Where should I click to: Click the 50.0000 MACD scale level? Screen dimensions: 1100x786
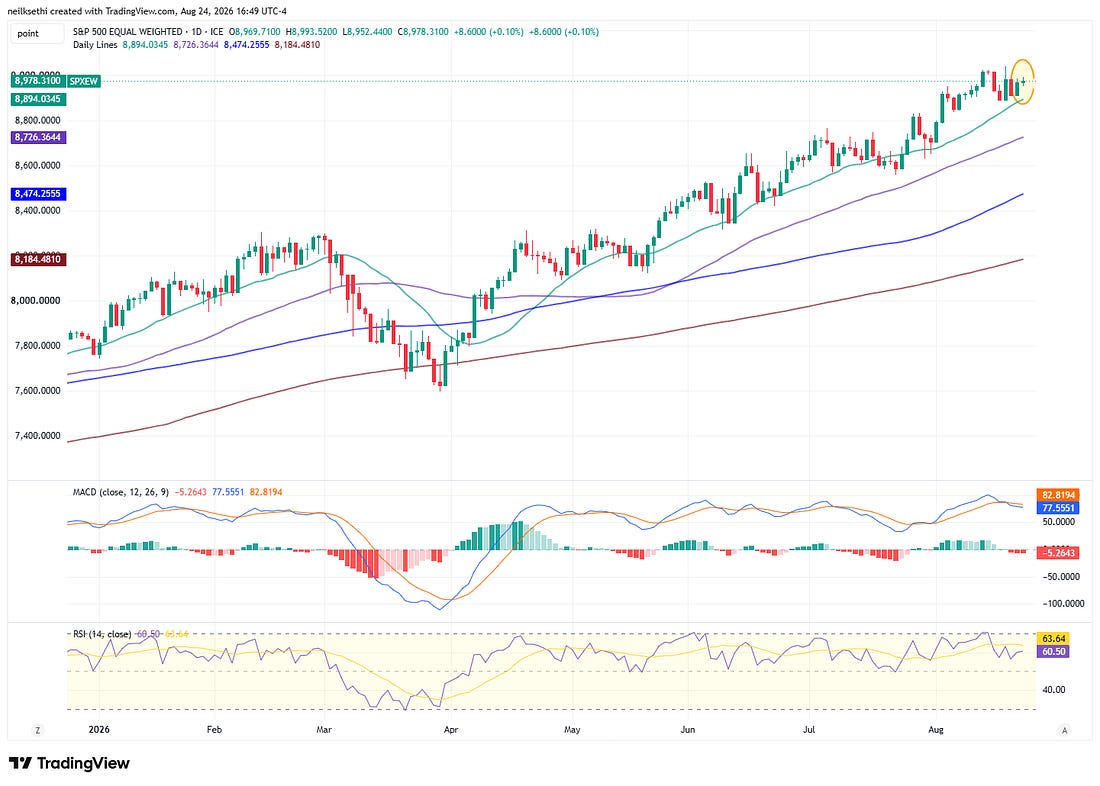[1059, 522]
